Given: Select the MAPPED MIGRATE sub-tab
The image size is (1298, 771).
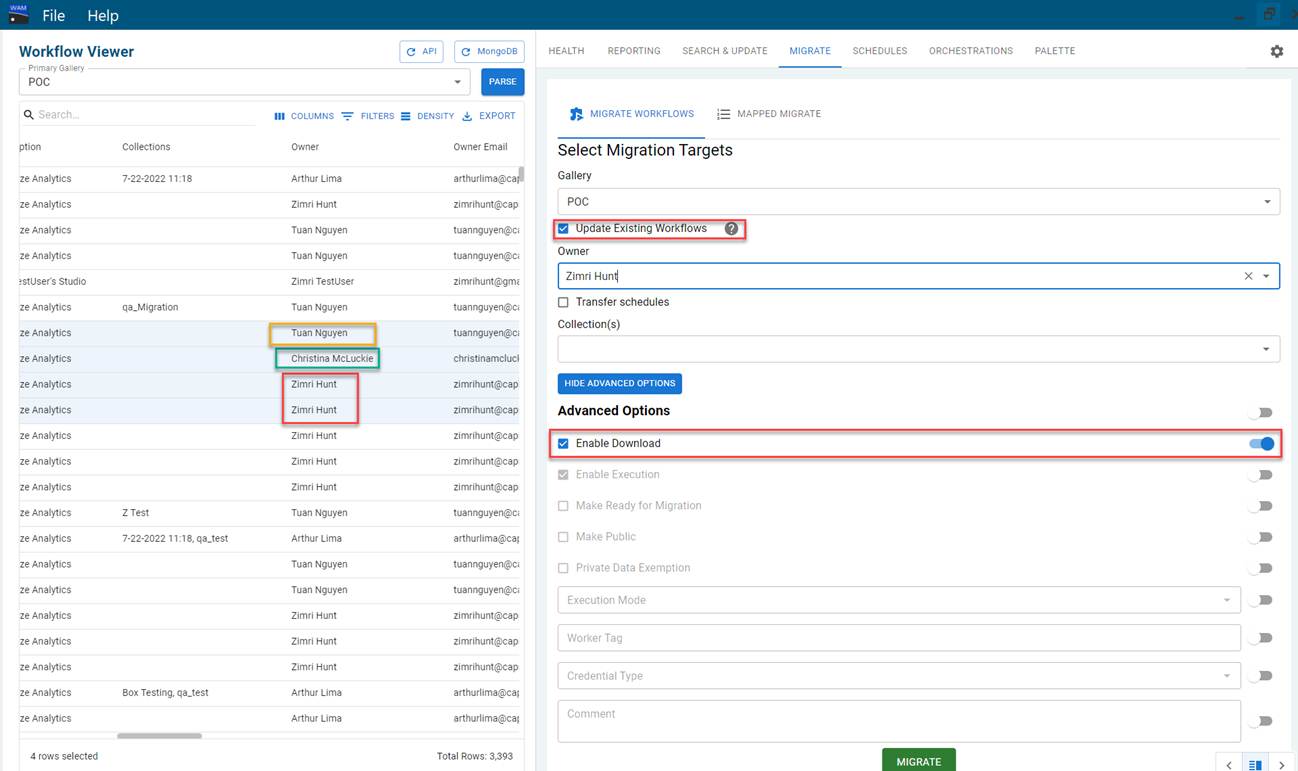Looking at the screenshot, I should click(x=769, y=114).
